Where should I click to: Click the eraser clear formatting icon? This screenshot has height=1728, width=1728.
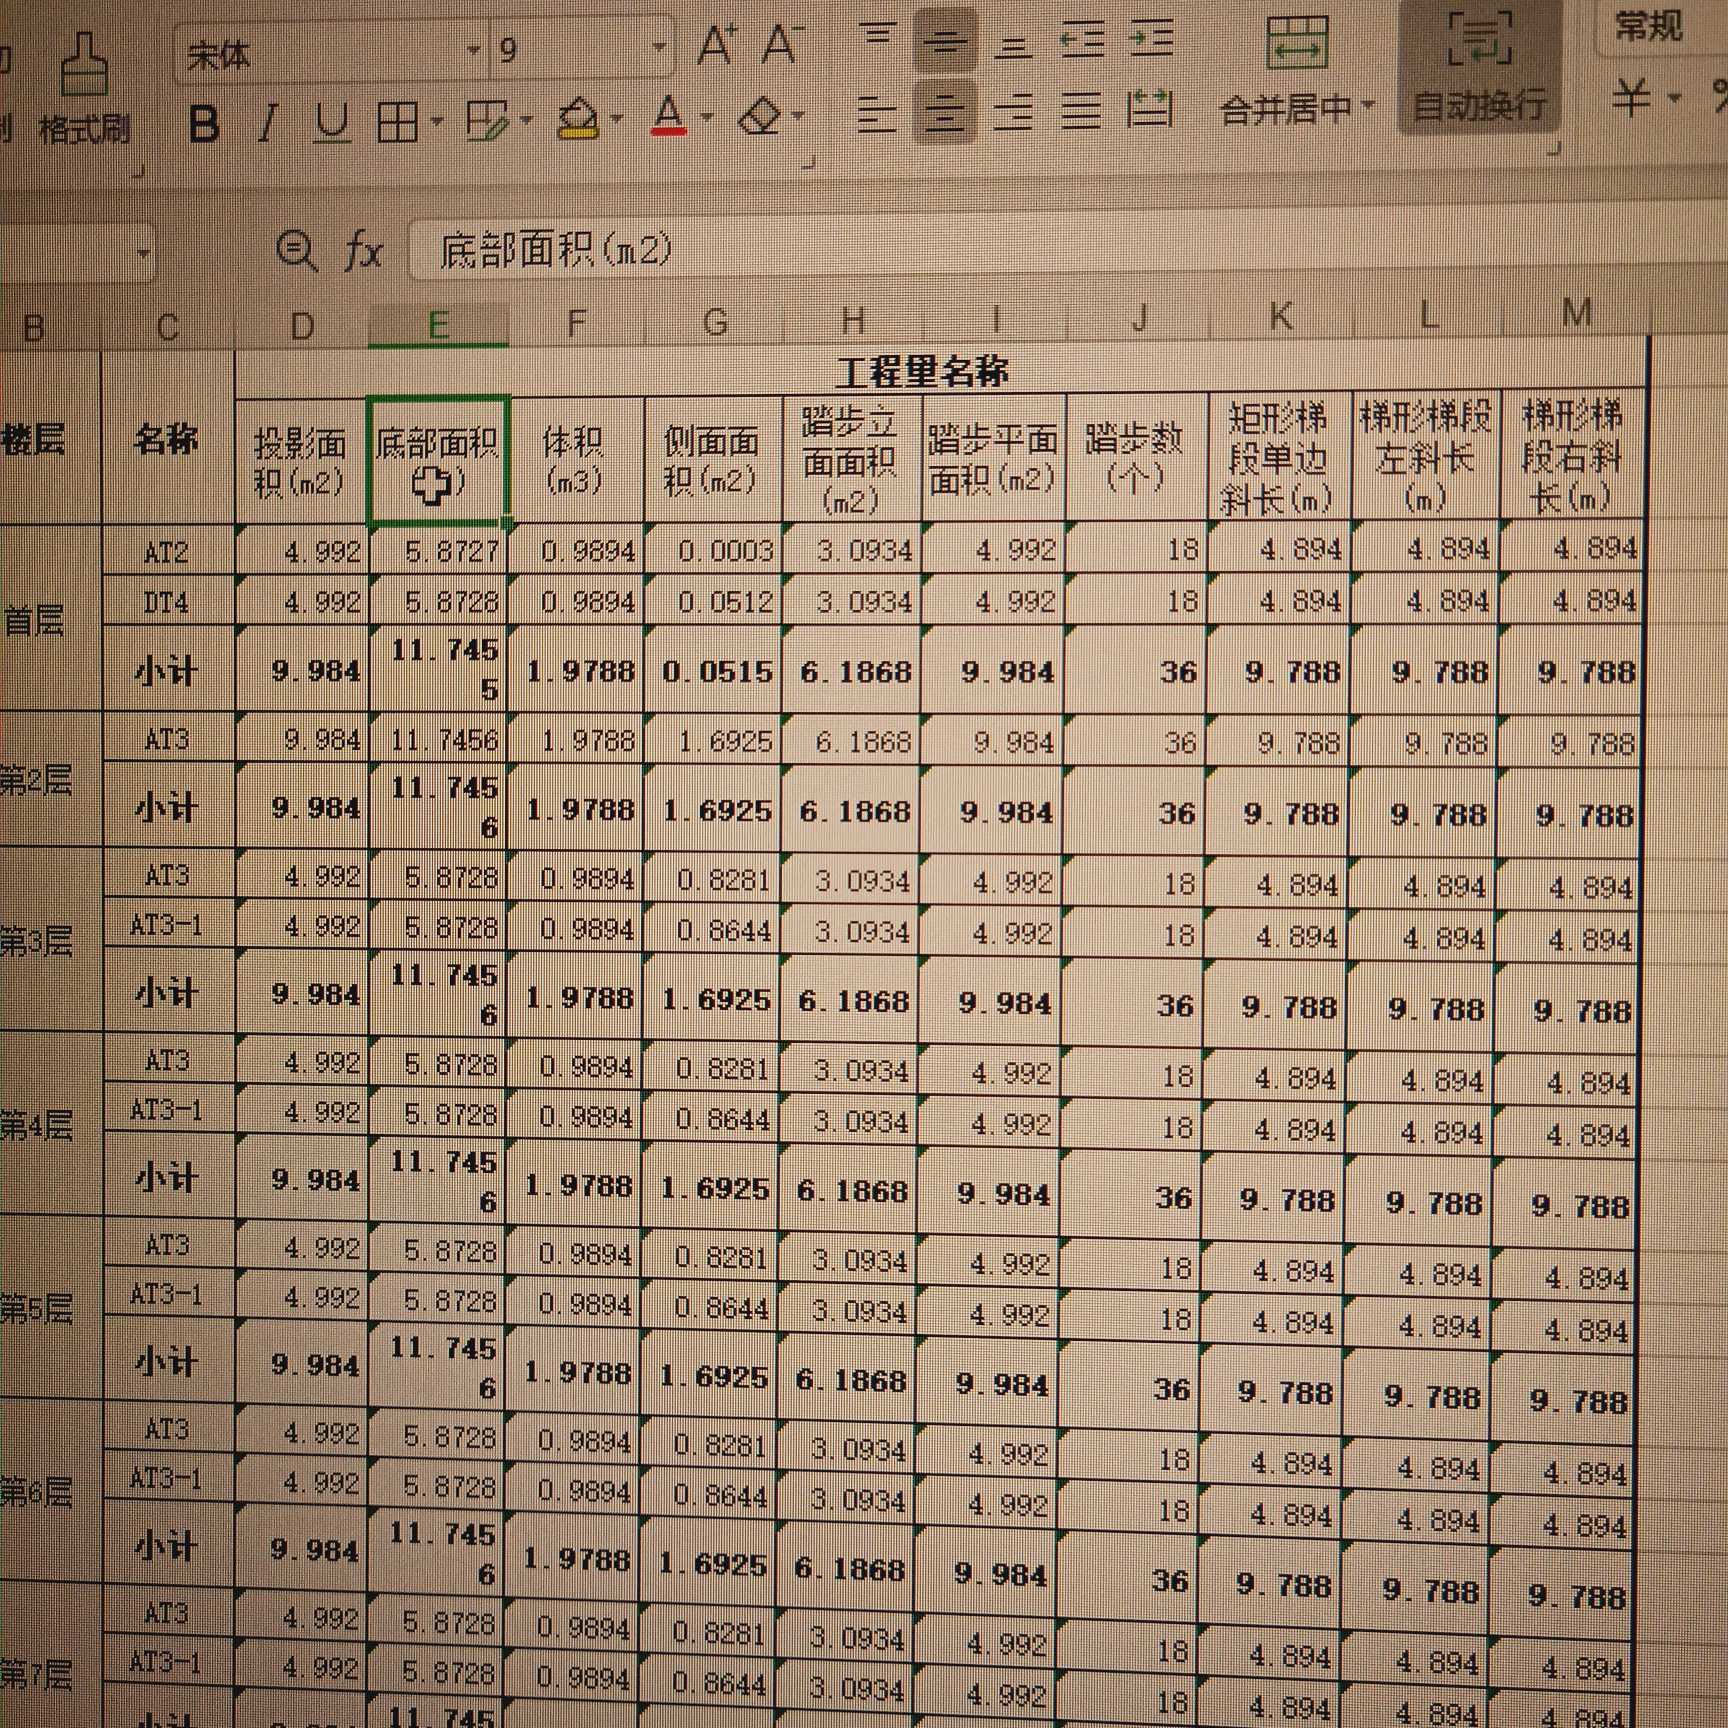(x=760, y=116)
